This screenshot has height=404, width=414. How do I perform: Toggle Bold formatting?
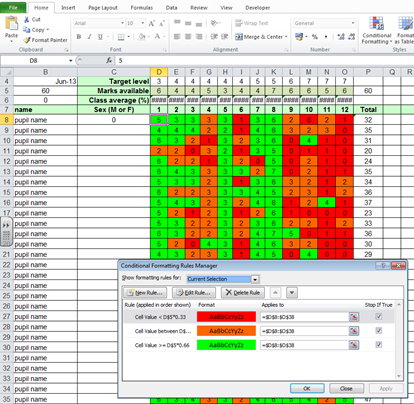coord(79,37)
